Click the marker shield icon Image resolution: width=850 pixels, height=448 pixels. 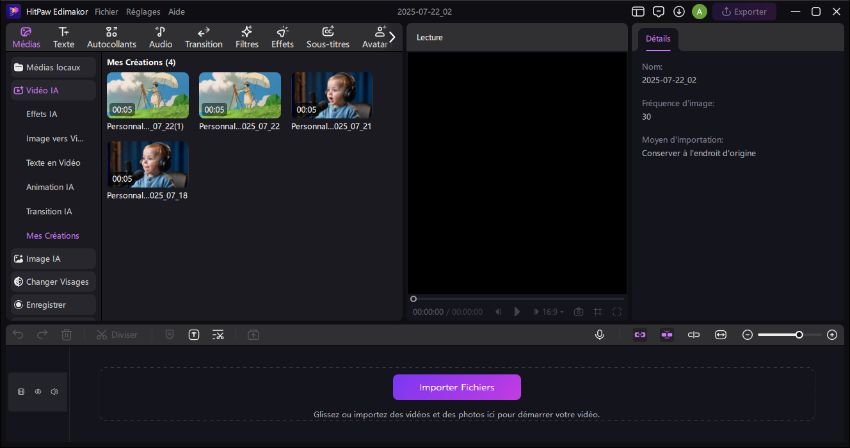(x=170, y=335)
